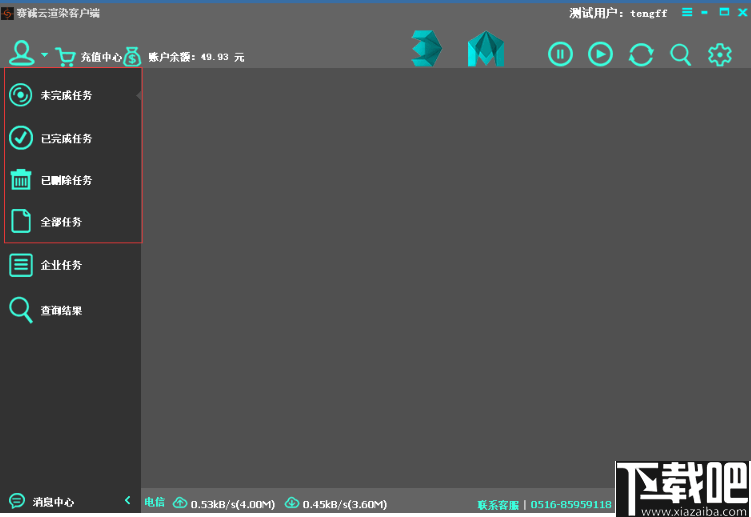Click the app logo in title bar
The height and width of the screenshot is (517, 751).
tap(7, 13)
